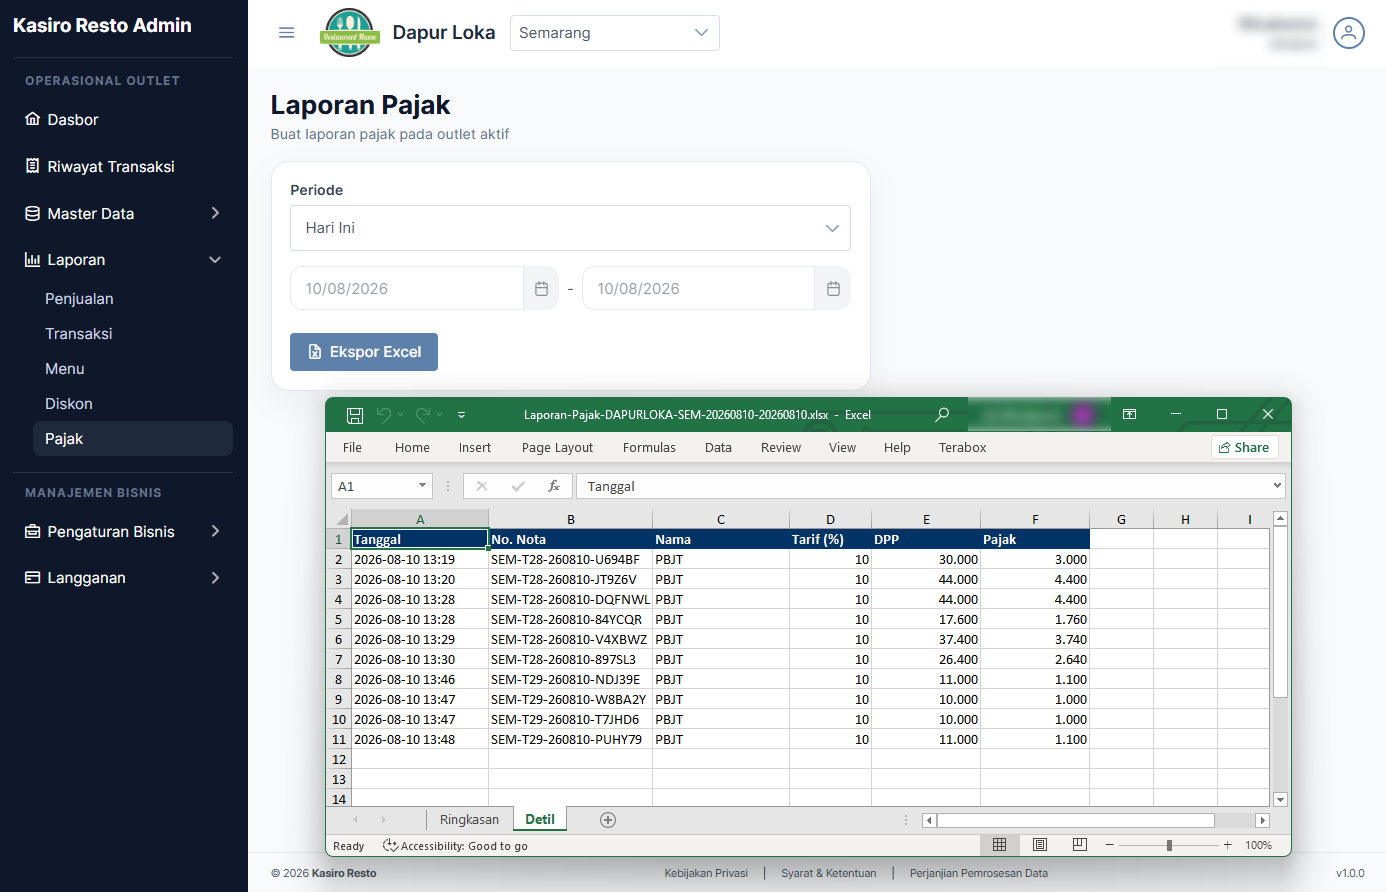
Task: Click the accessibility status icon
Action: point(390,846)
